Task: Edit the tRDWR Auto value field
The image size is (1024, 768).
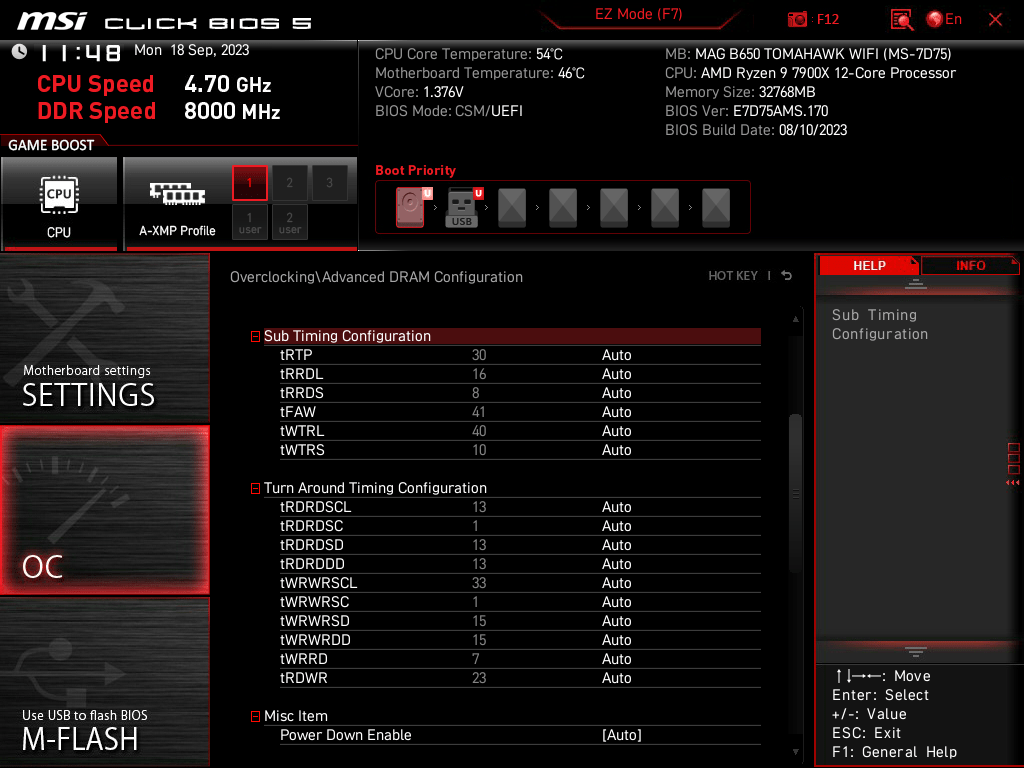Action: [x=616, y=678]
